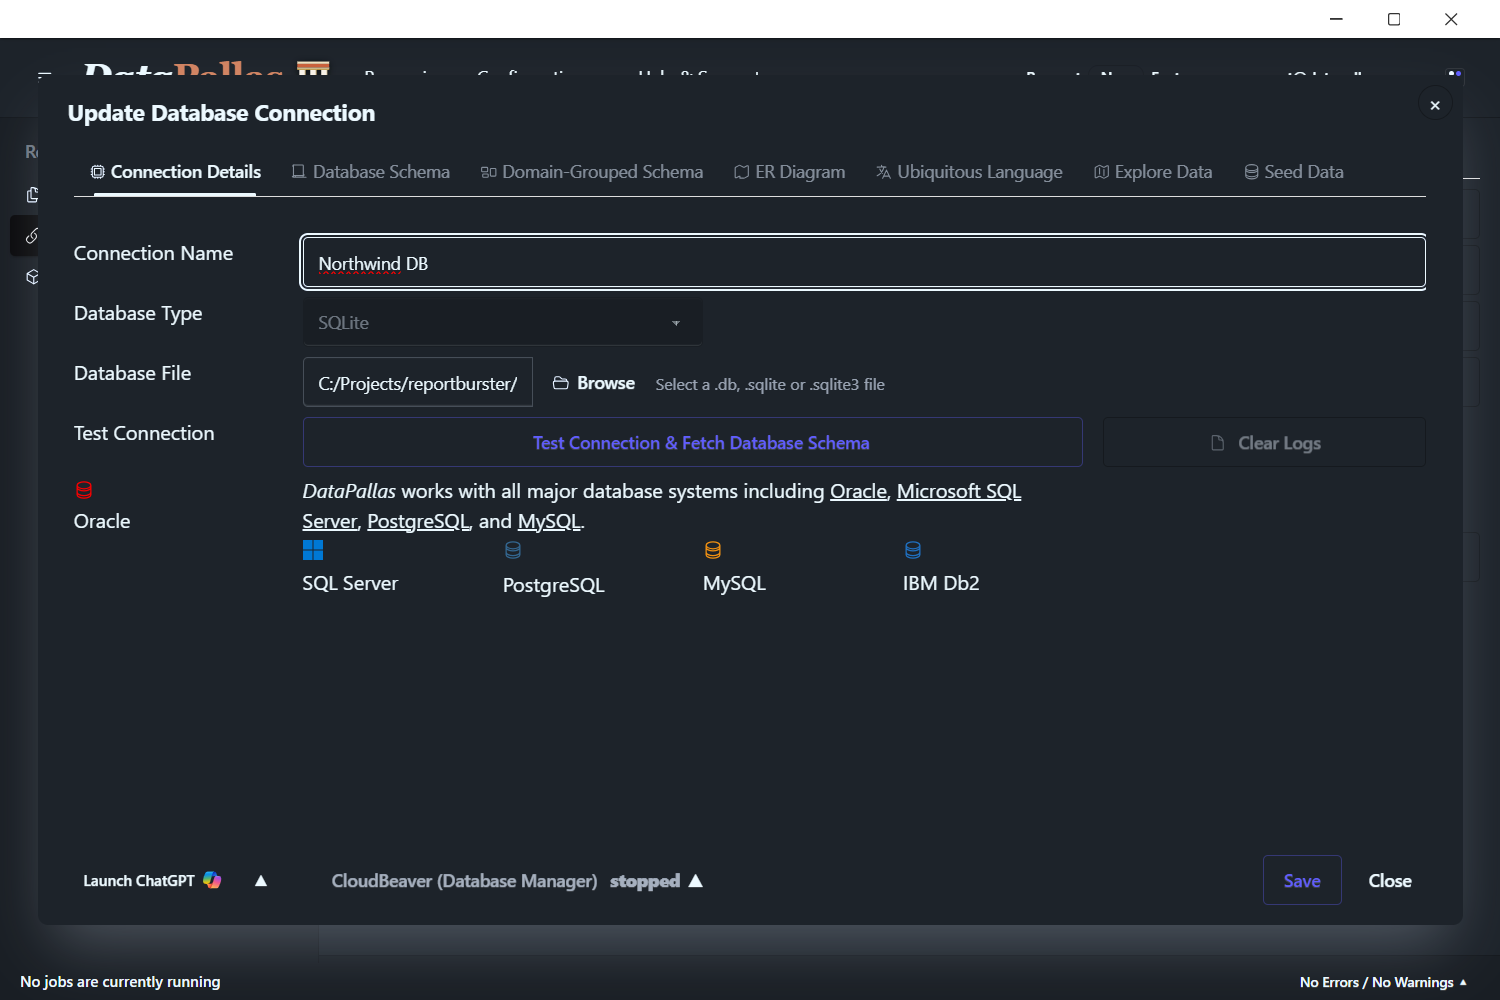Screen dimensions: 1500x1000
Task: Click 'No jobs are currently running' status
Action: click(x=120, y=982)
